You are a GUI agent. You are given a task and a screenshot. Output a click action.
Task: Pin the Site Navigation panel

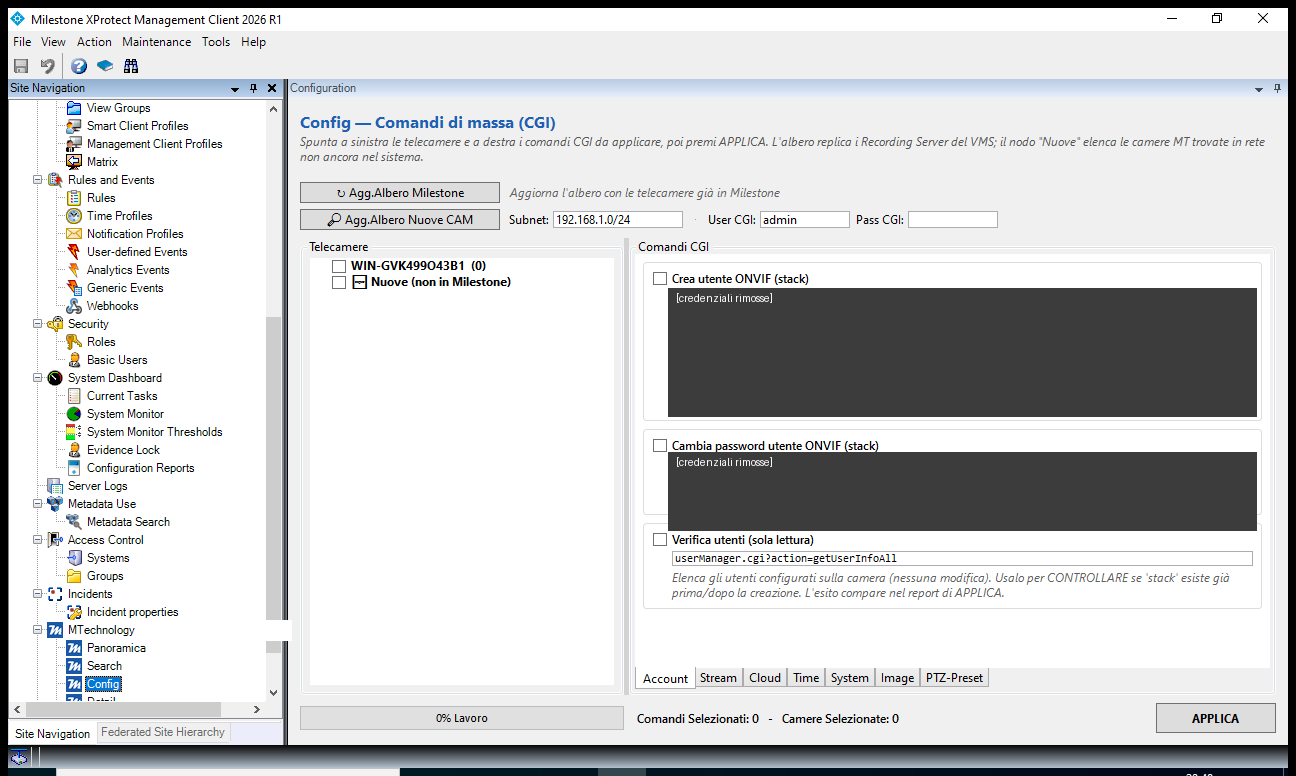click(x=254, y=89)
